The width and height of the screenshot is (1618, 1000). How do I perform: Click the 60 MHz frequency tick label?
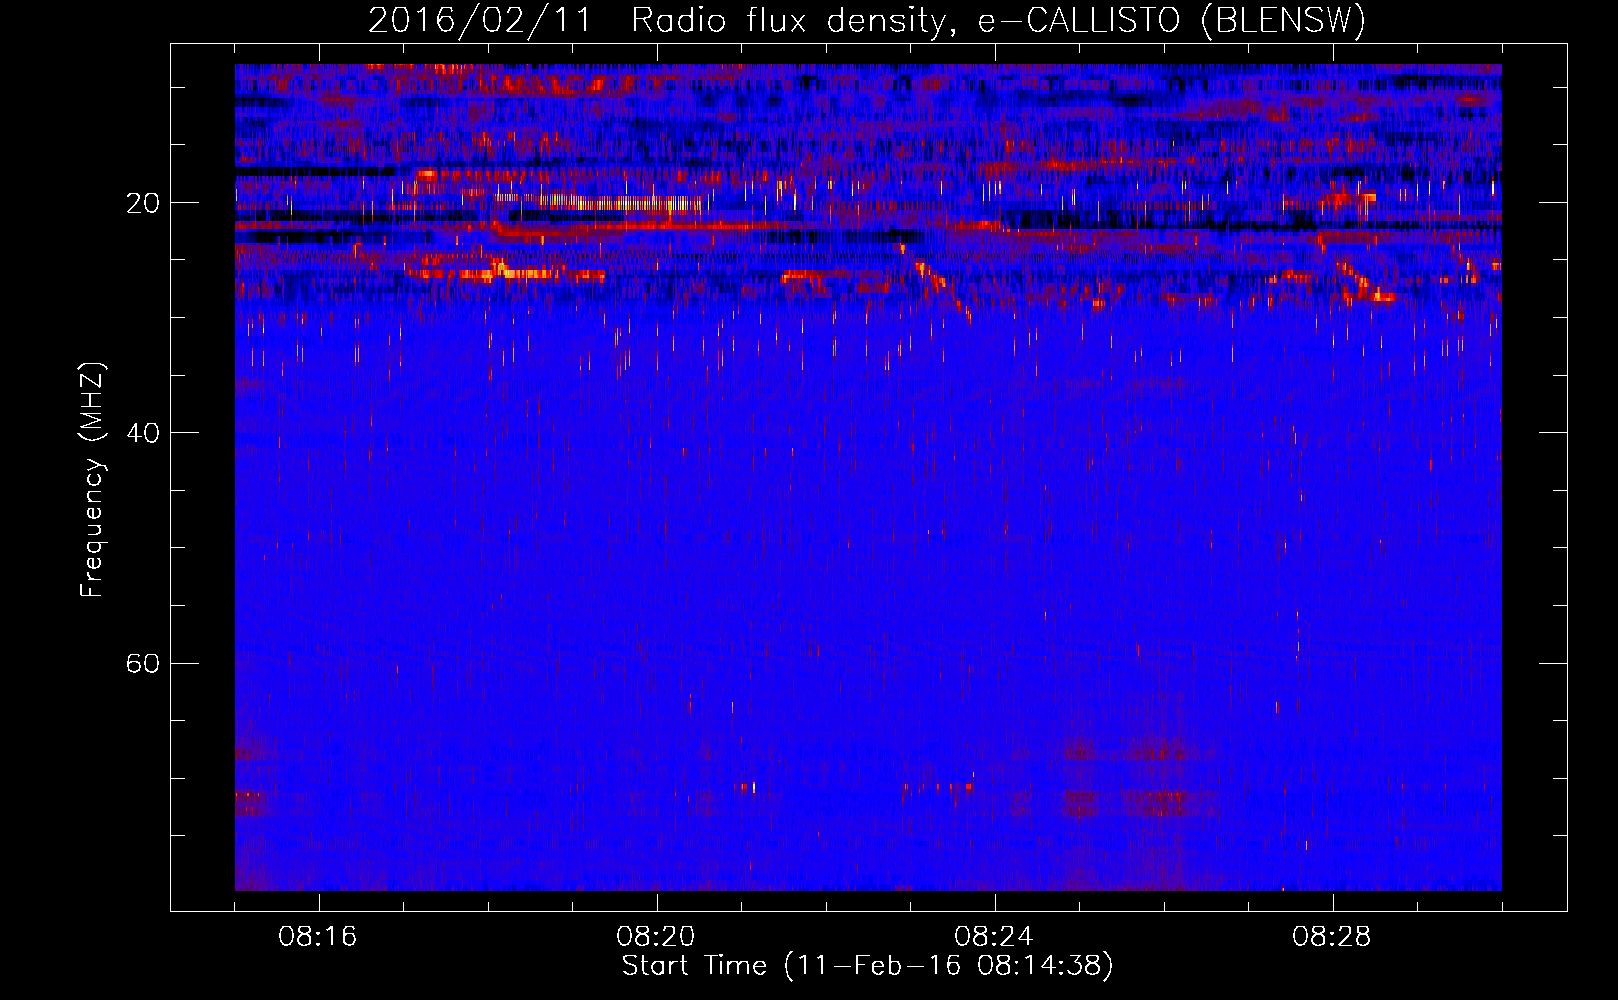click(x=143, y=663)
